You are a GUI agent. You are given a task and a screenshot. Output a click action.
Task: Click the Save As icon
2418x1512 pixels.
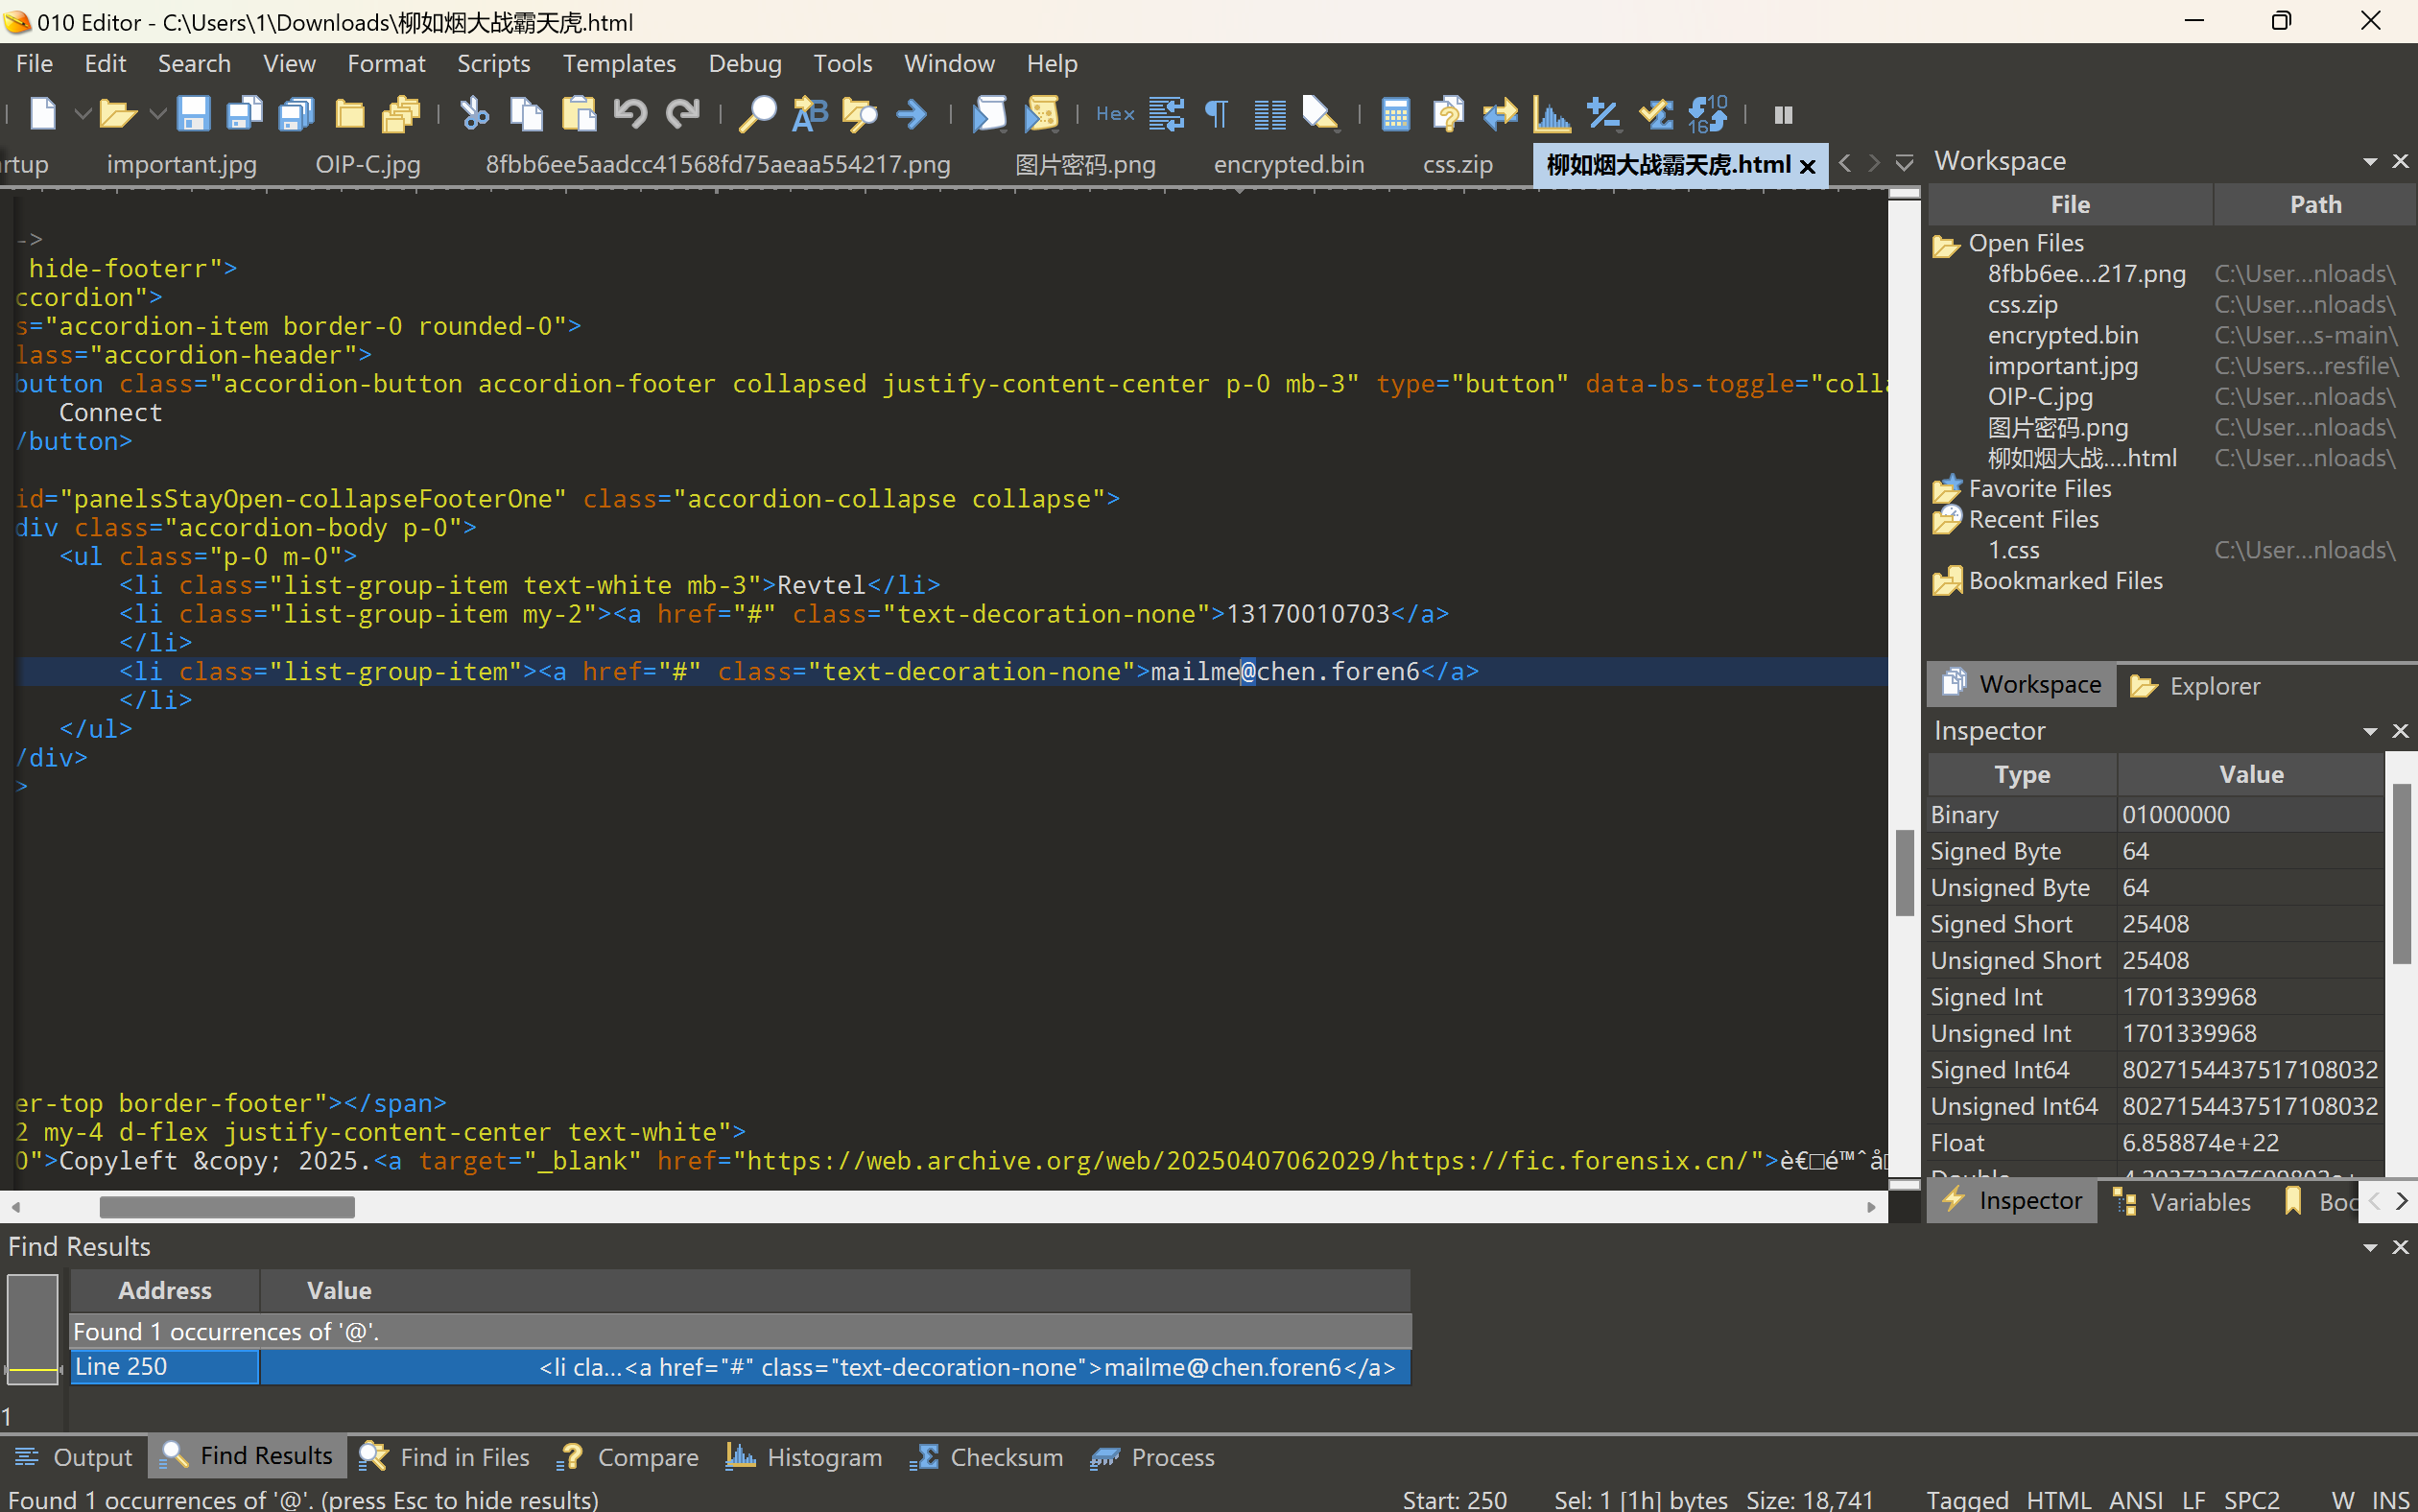click(x=244, y=114)
